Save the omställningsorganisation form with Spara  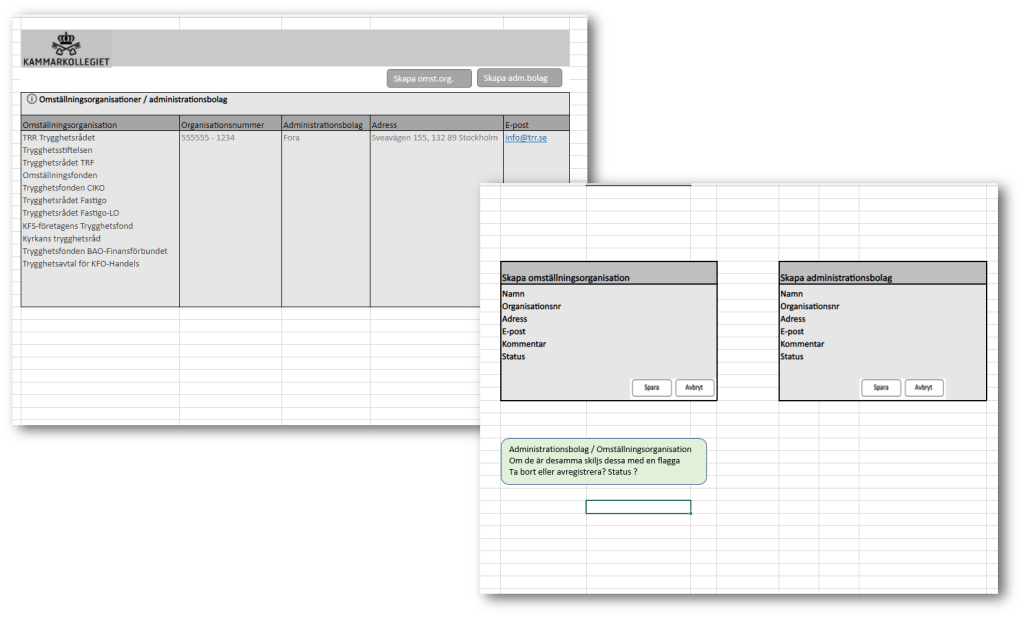(x=651, y=388)
